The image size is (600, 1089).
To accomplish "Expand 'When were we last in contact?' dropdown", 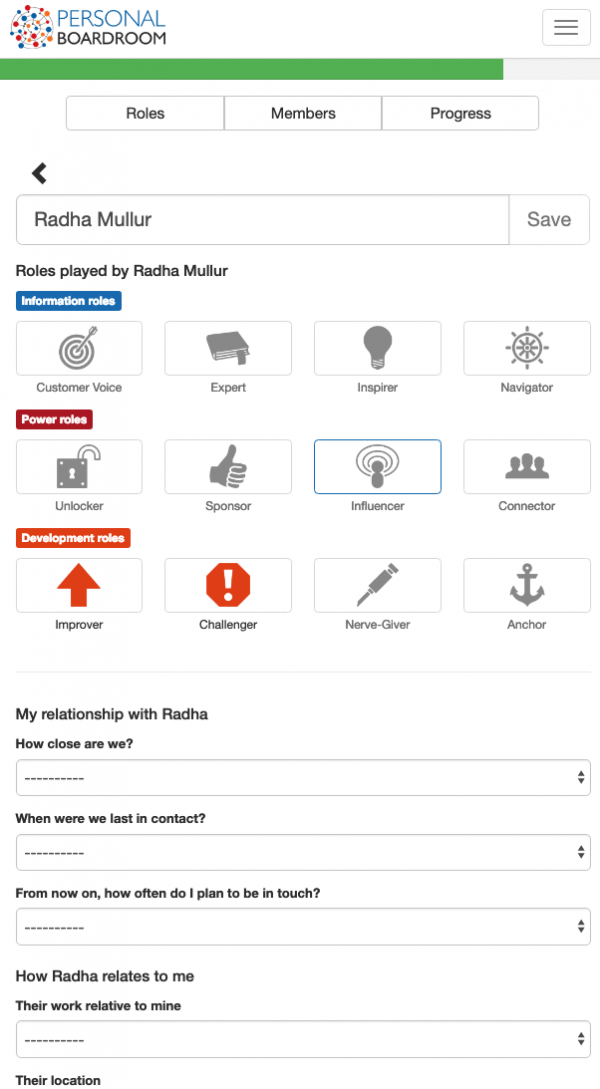I will point(303,852).
